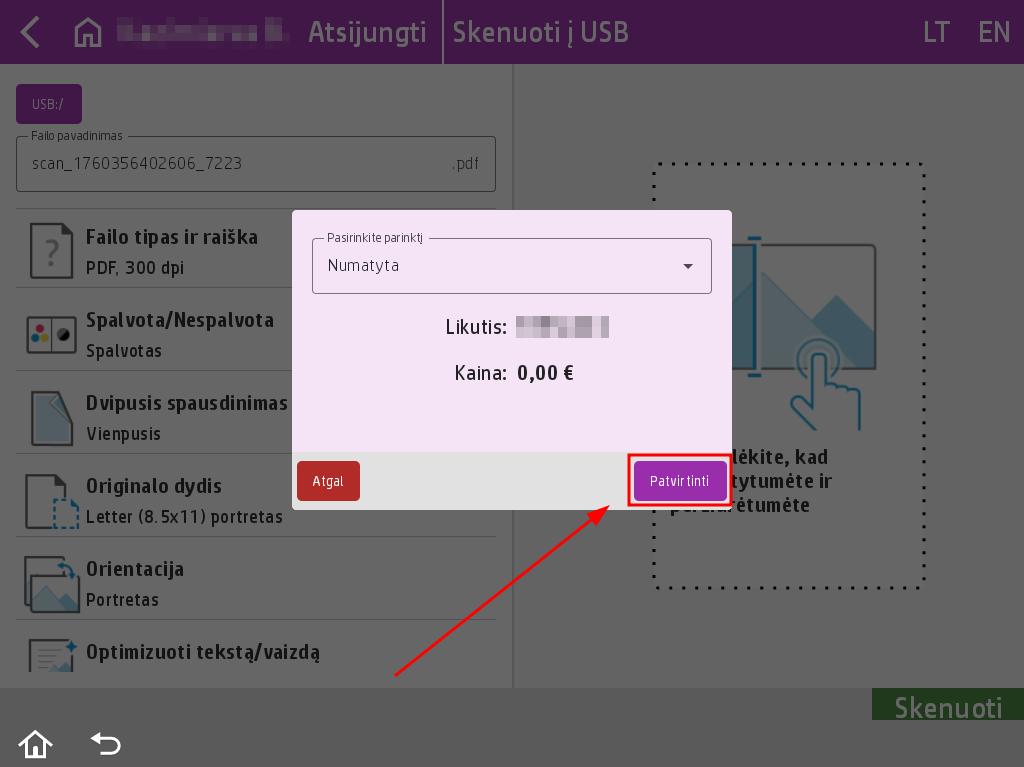Tap the home icon in the purple header

pos(88,32)
